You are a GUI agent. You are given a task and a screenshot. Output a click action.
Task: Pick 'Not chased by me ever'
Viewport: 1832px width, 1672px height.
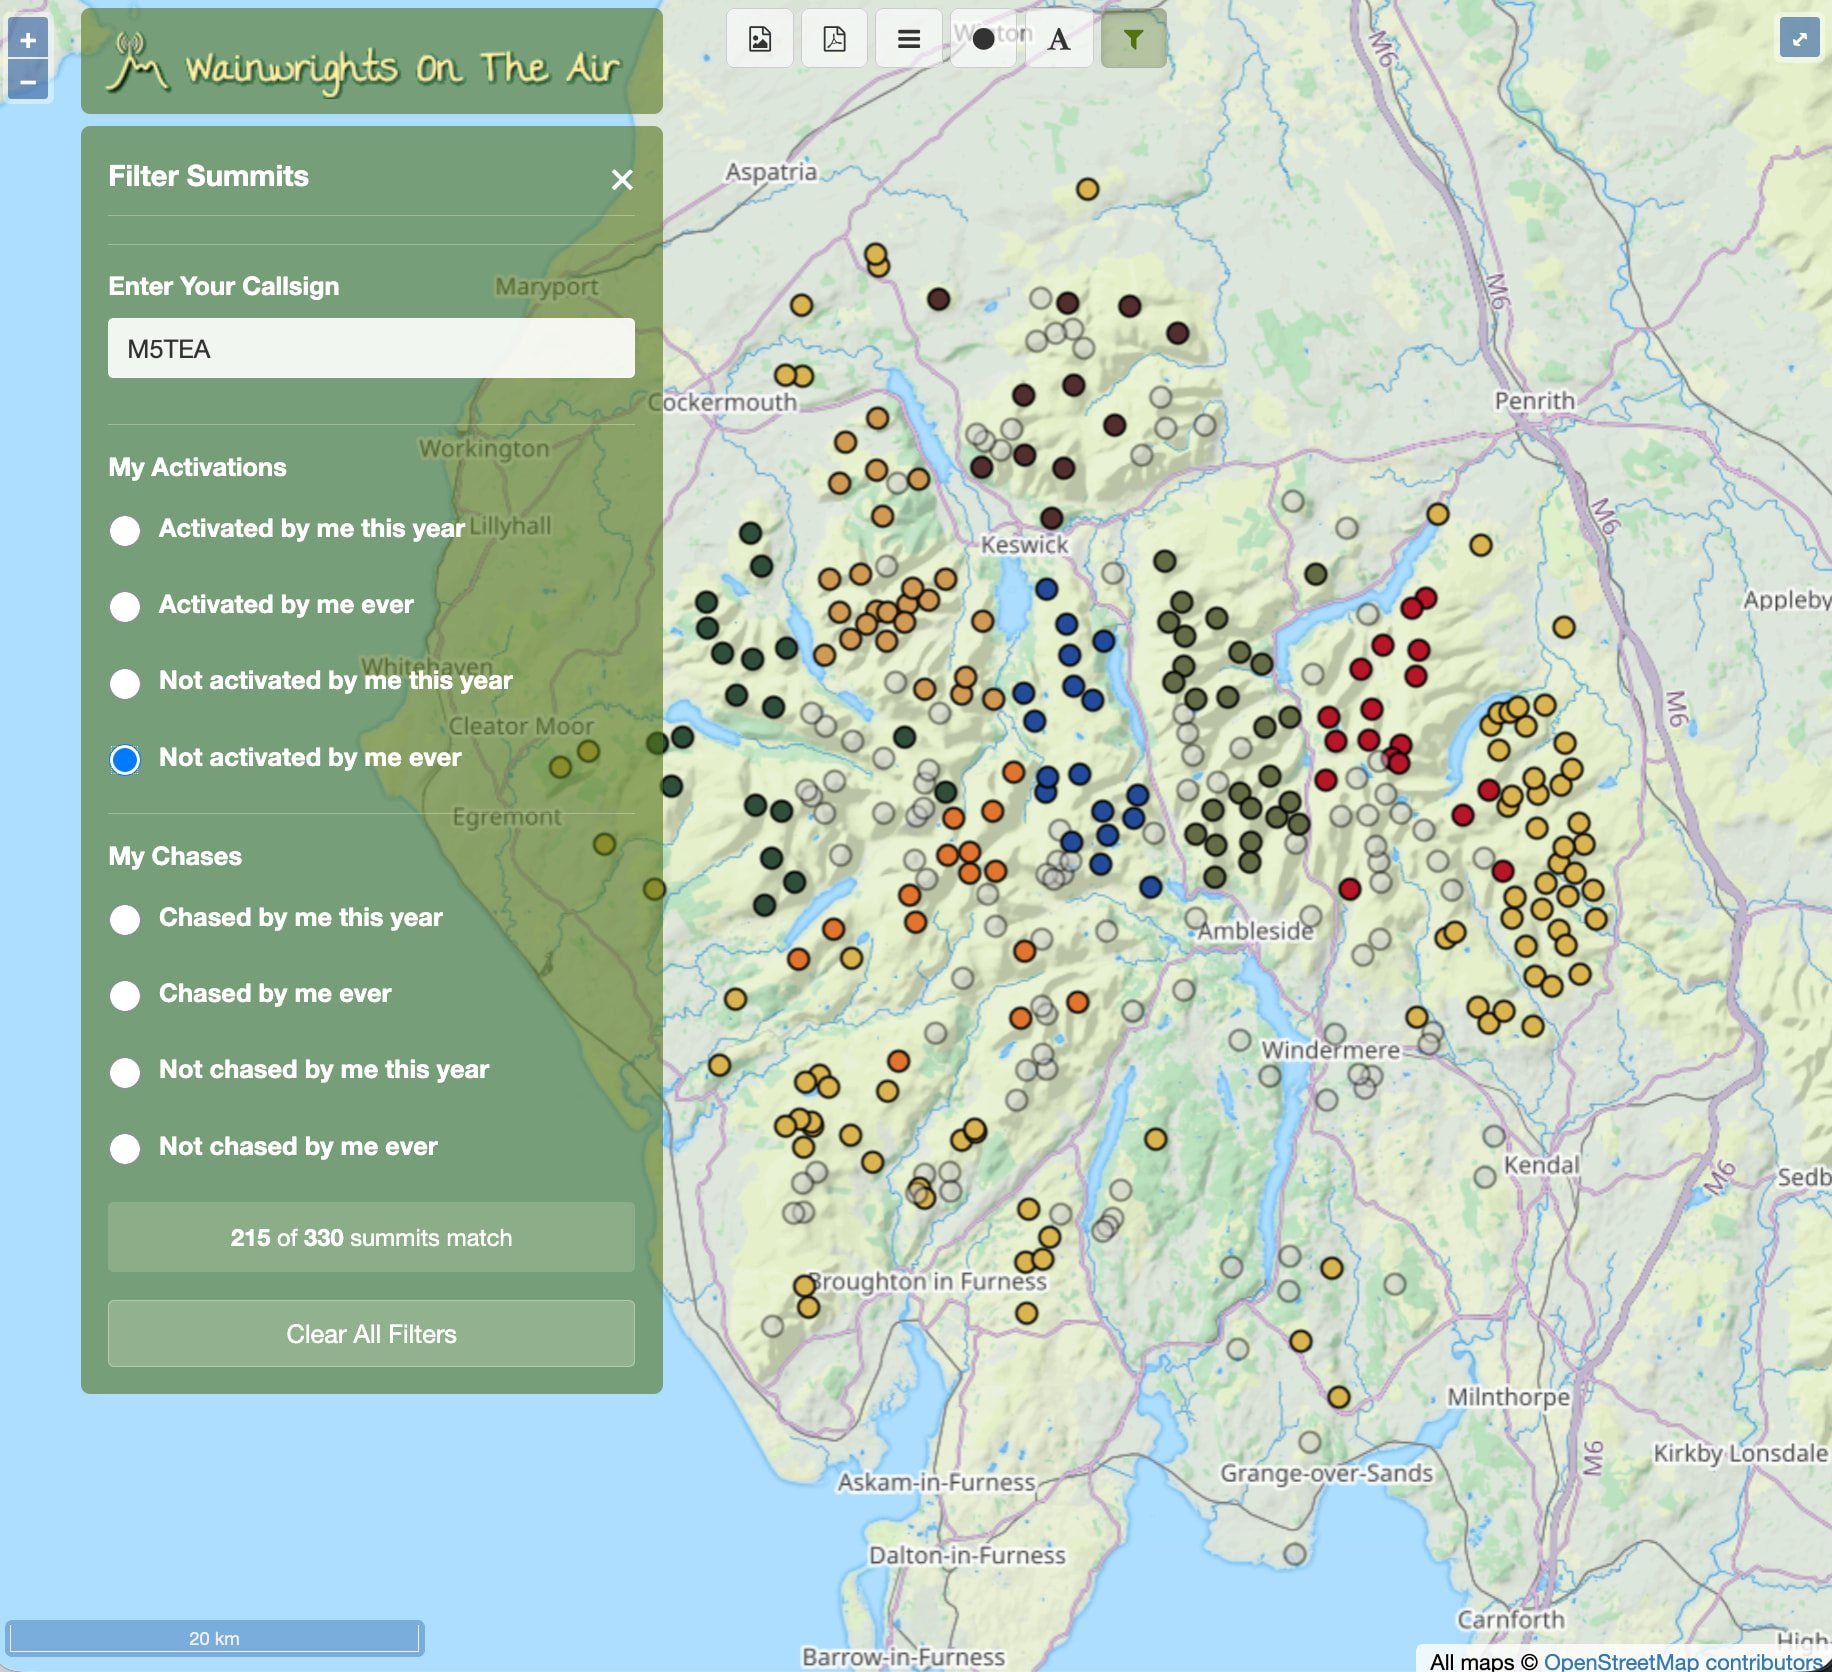click(x=125, y=1148)
